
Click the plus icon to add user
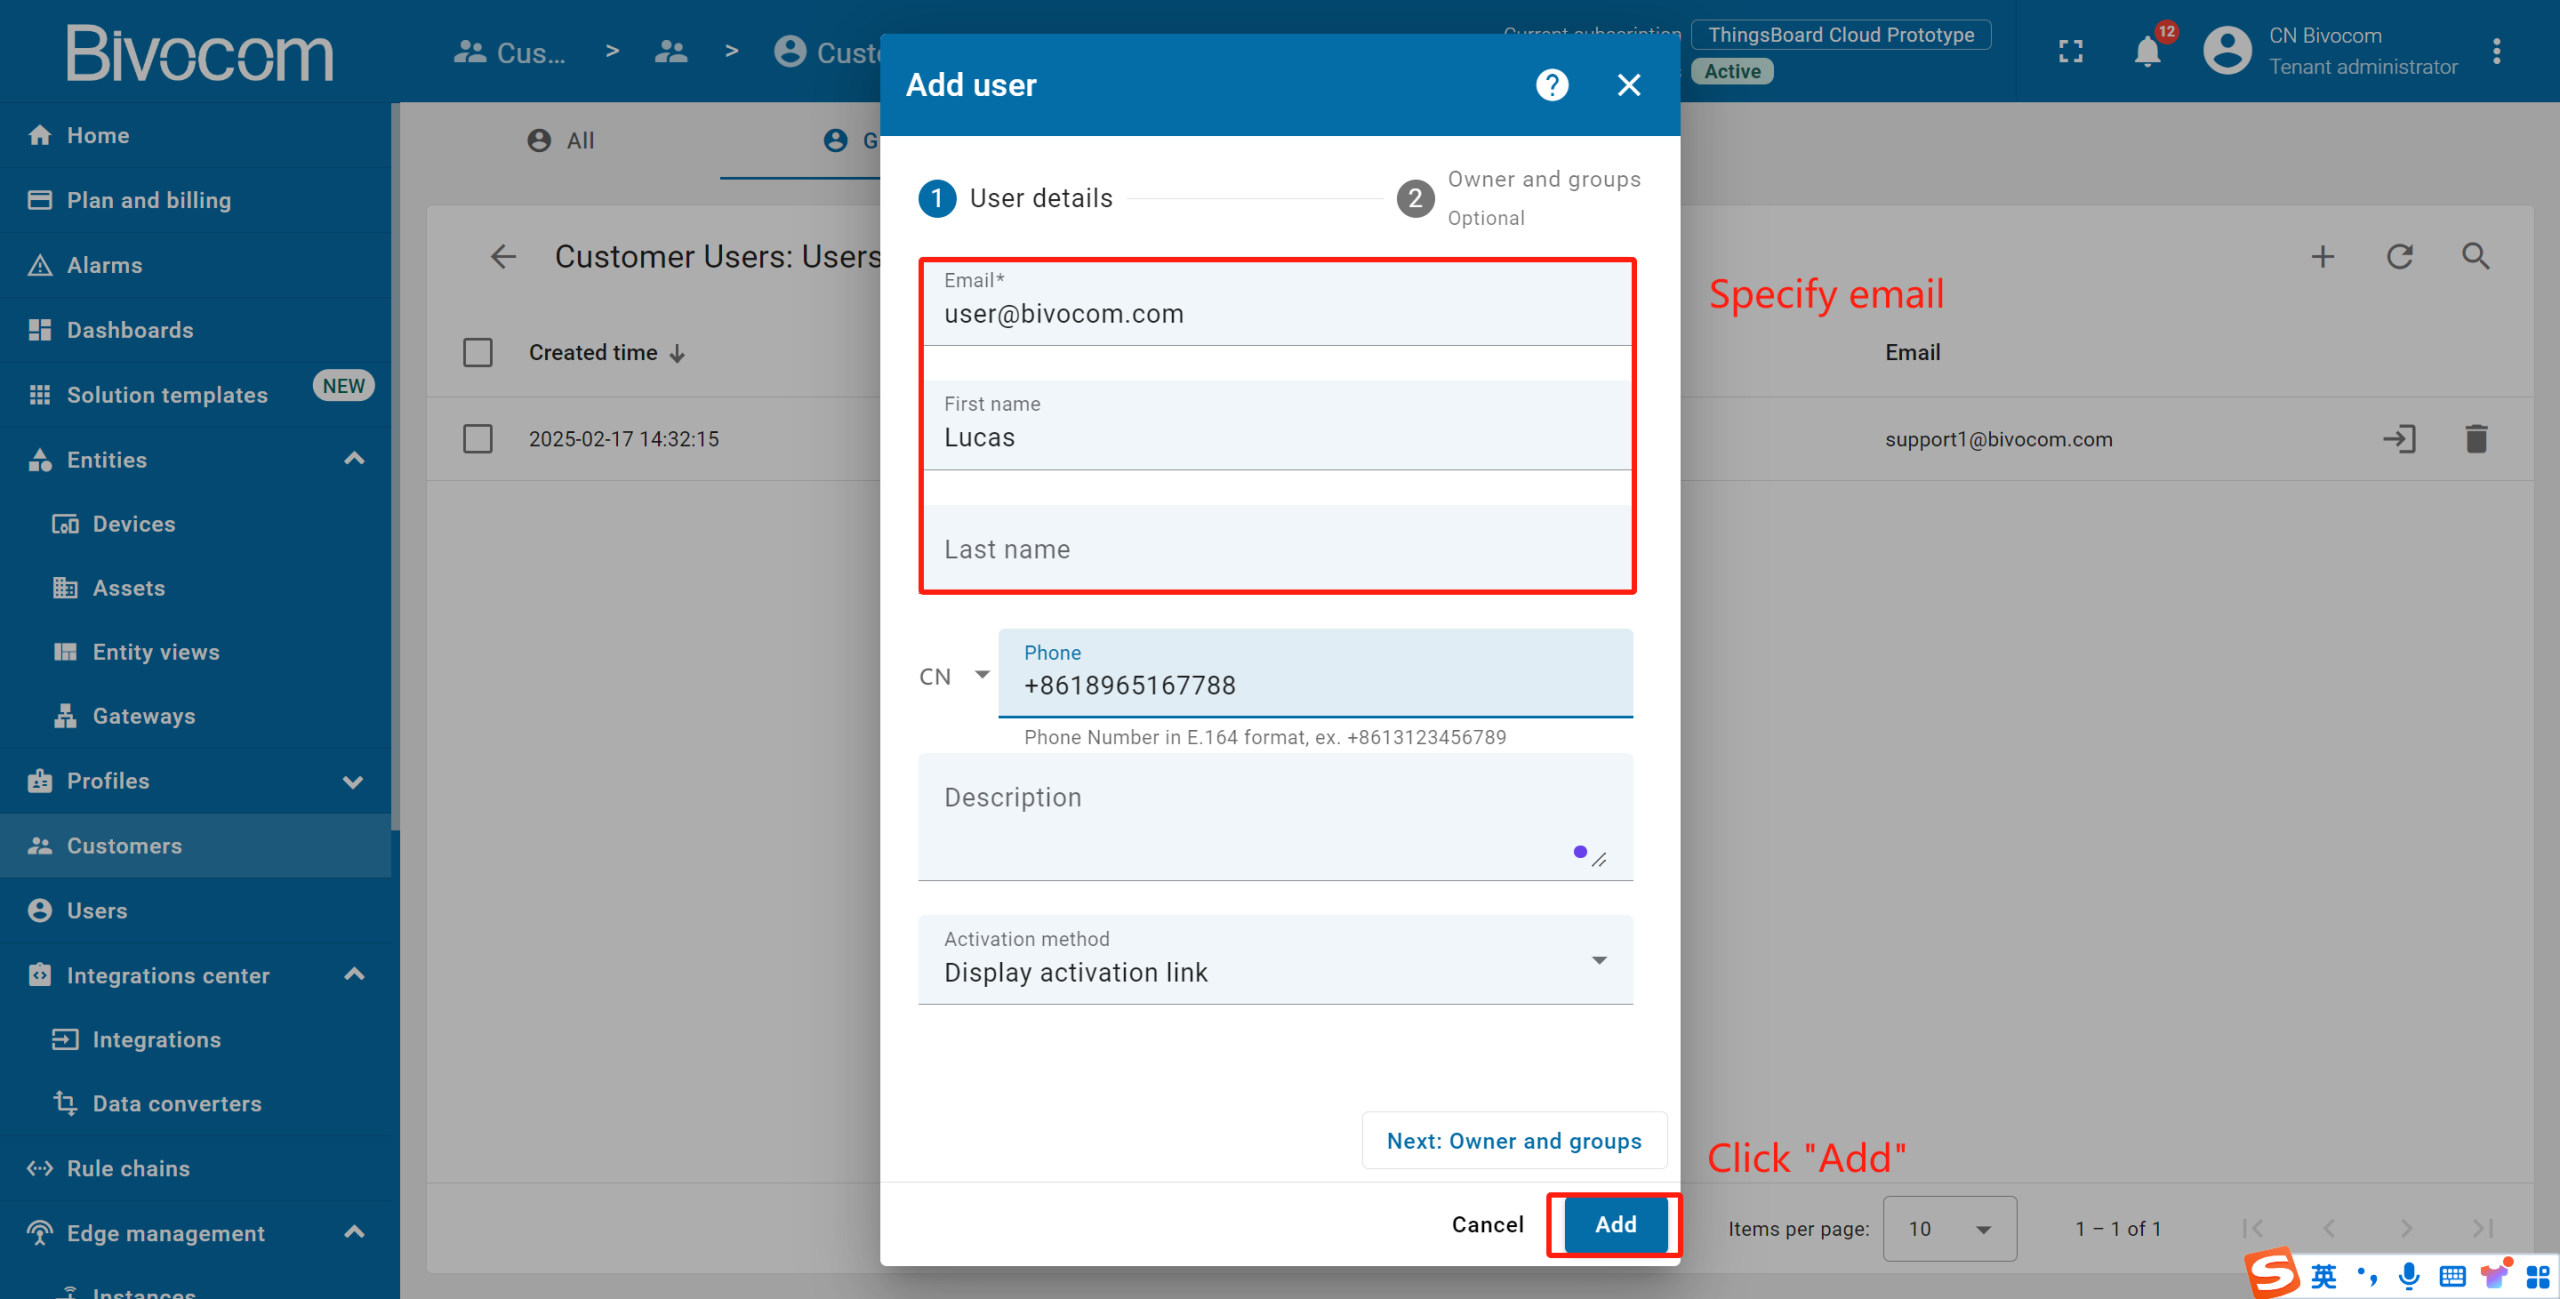point(2323,257)
